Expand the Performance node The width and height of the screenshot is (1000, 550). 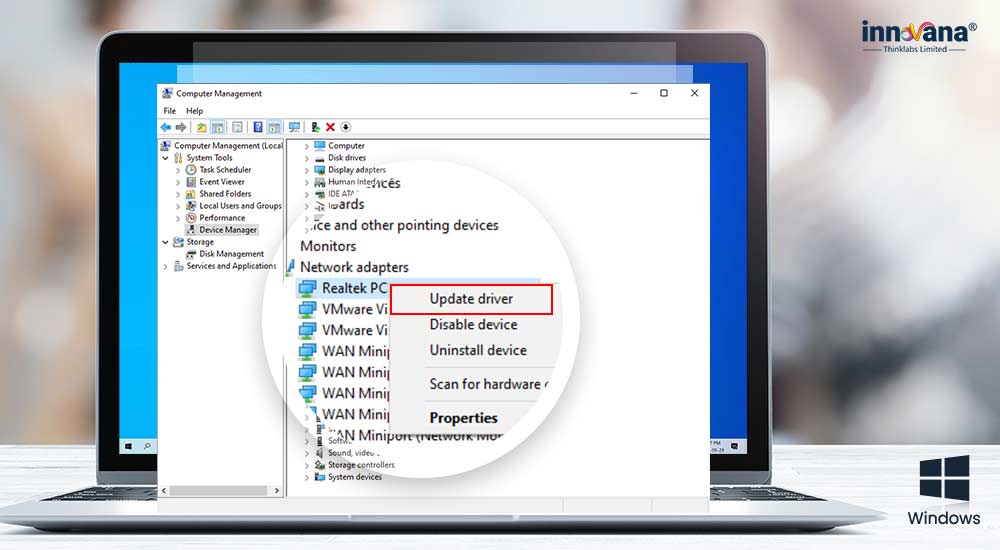(178, 218)
